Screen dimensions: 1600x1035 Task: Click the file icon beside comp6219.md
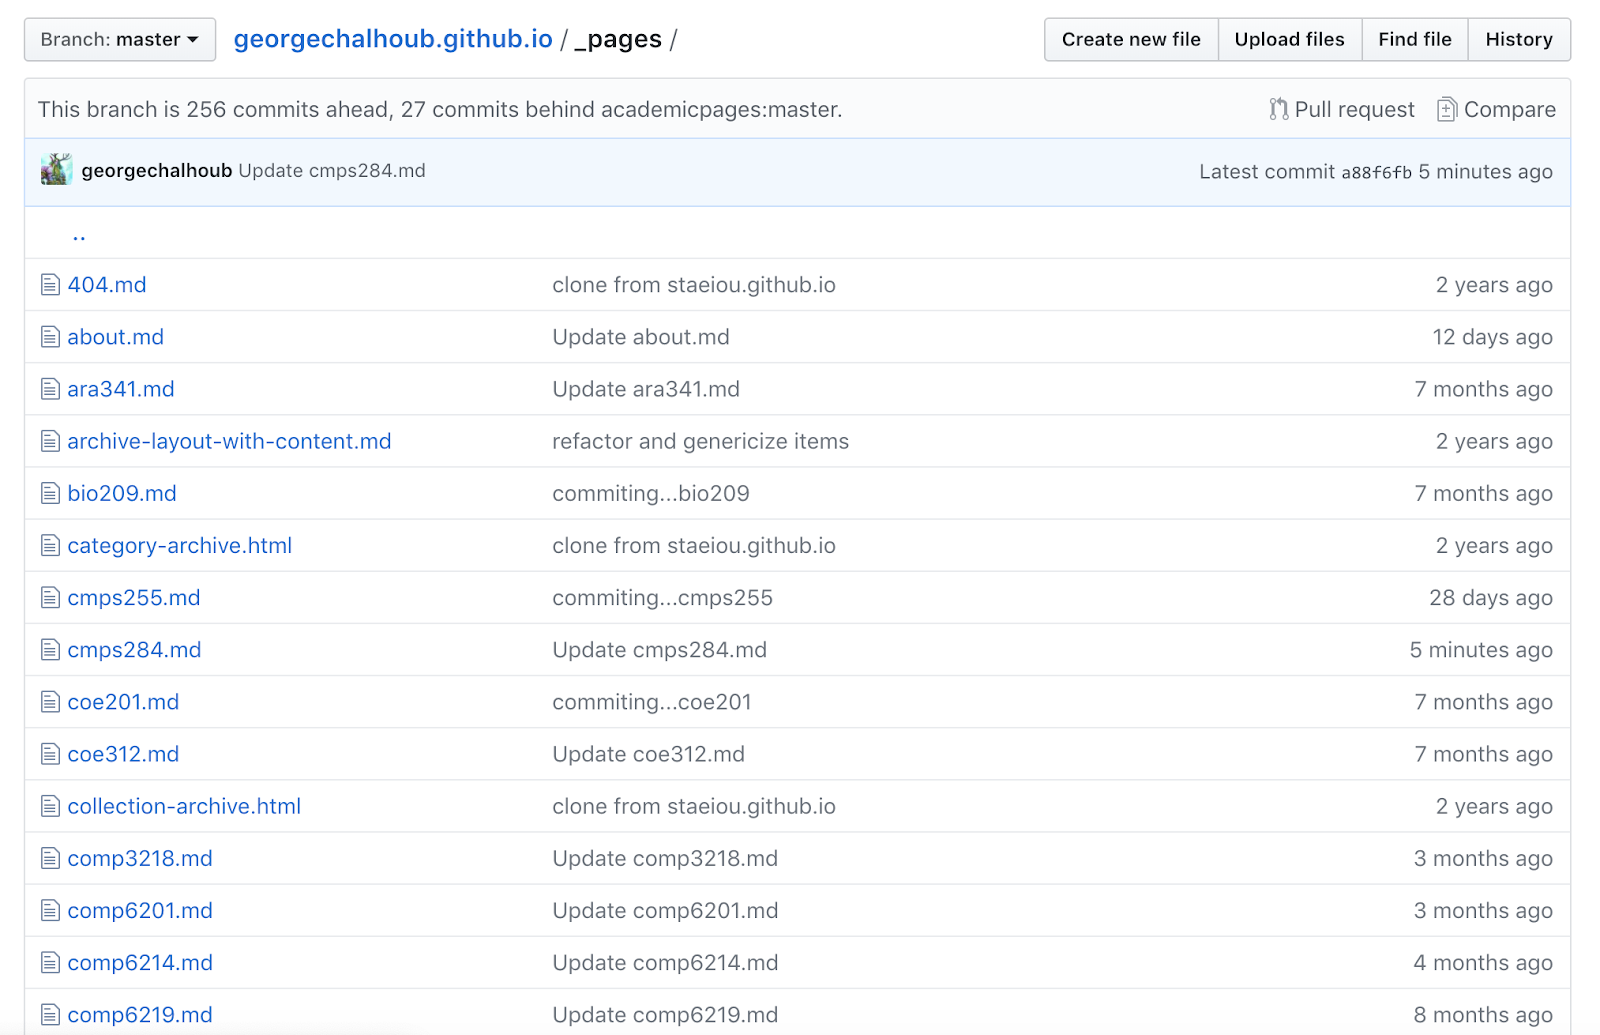click(50, 1015)
